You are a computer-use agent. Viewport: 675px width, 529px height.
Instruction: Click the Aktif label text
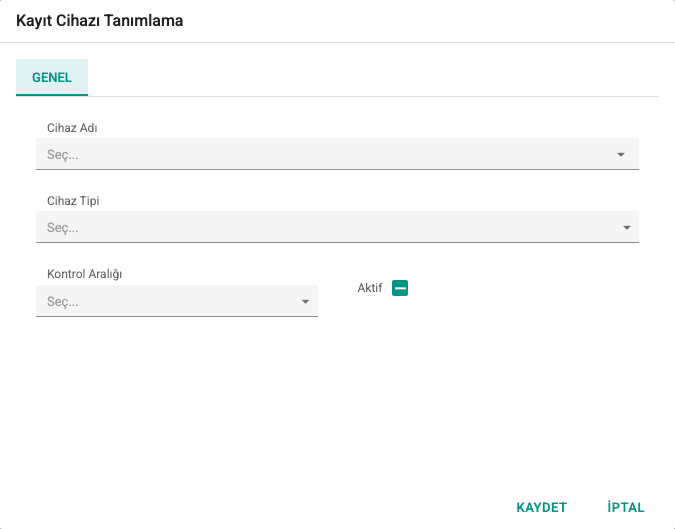(x=370, y=288)
